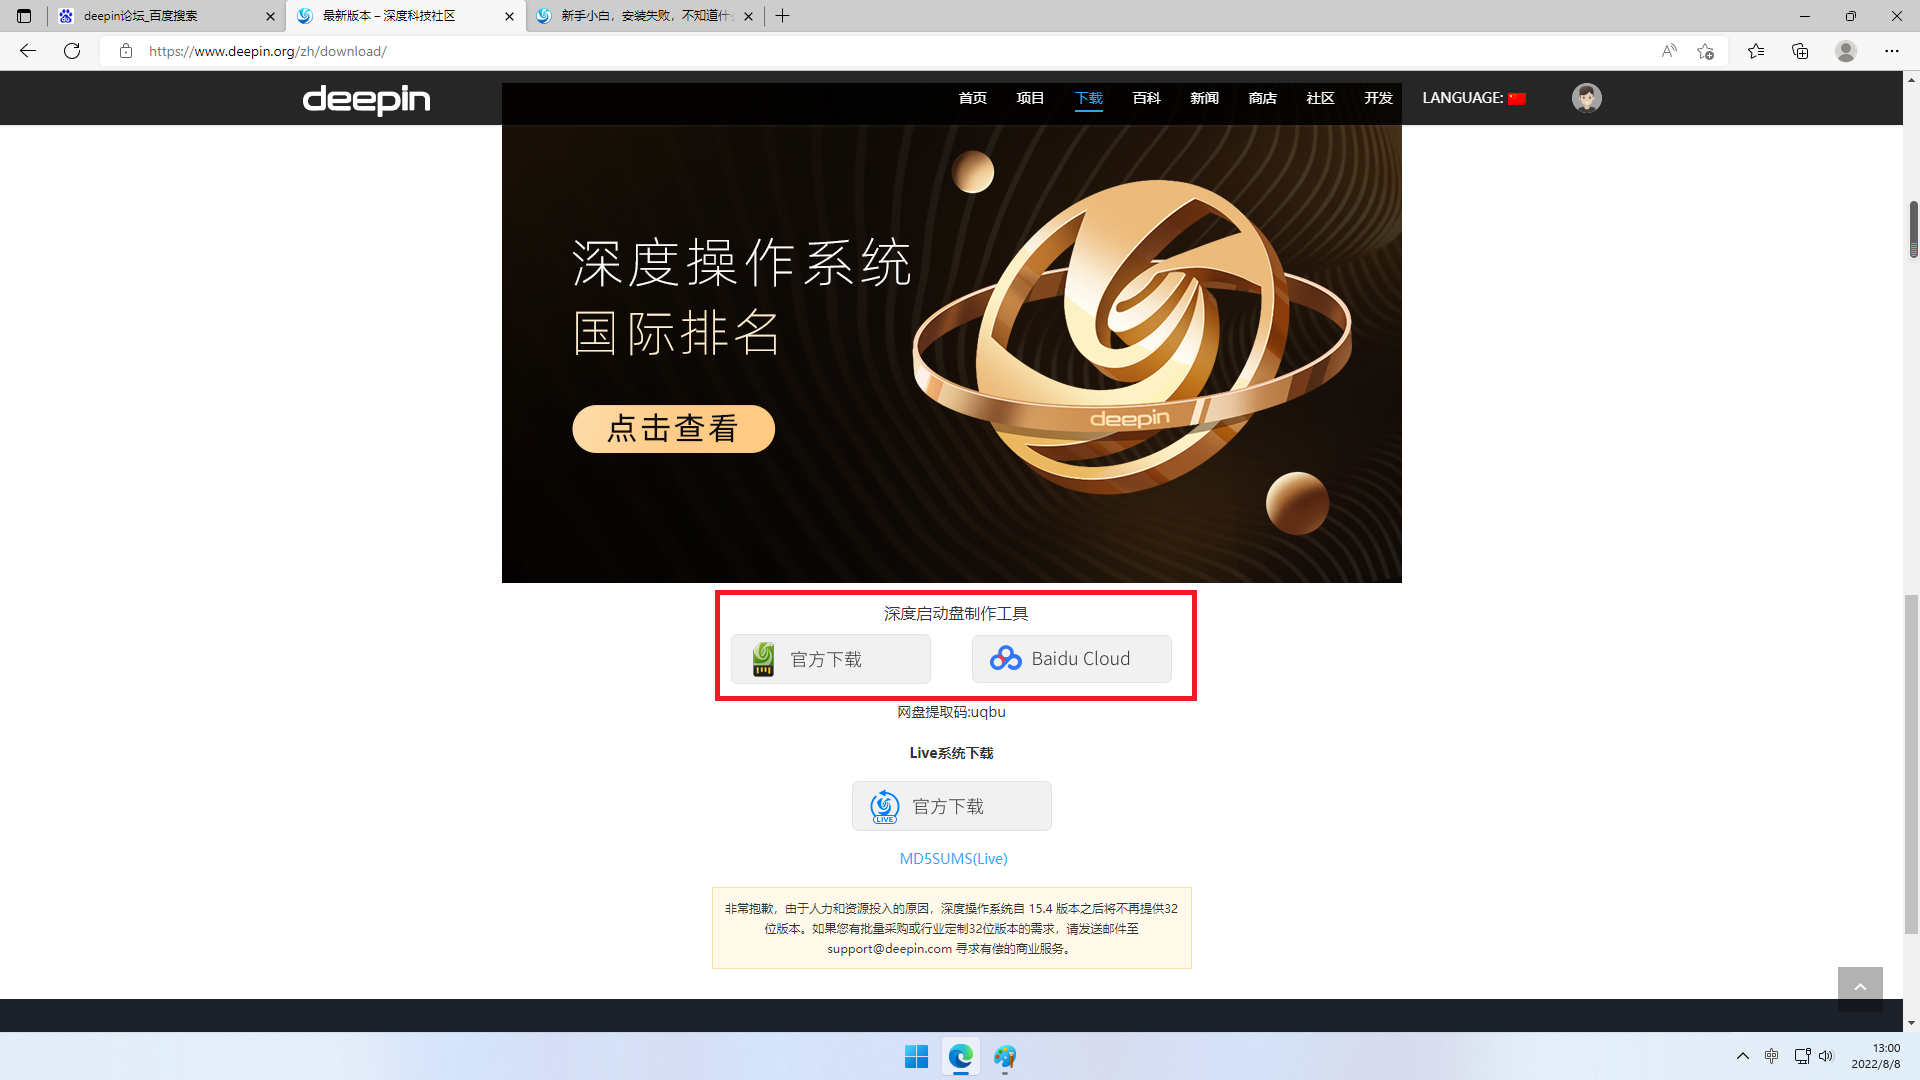Open the Collections icon in toolbar
This screenshot has height=1080, width=1920.
tap(1800, 51)
